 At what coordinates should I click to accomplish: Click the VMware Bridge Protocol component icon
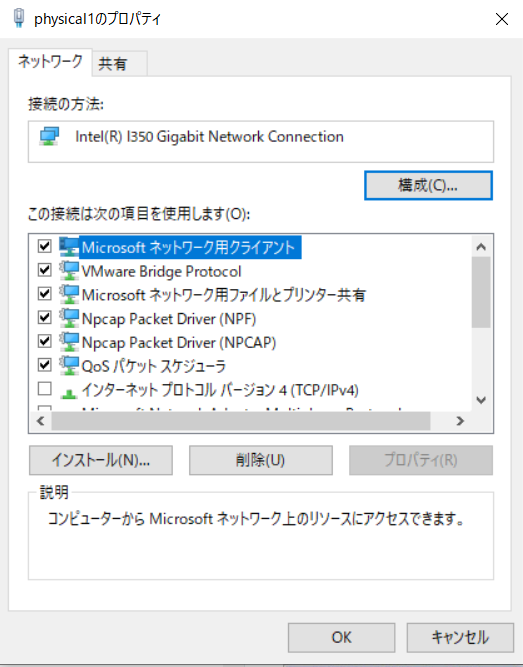[69, 271]
